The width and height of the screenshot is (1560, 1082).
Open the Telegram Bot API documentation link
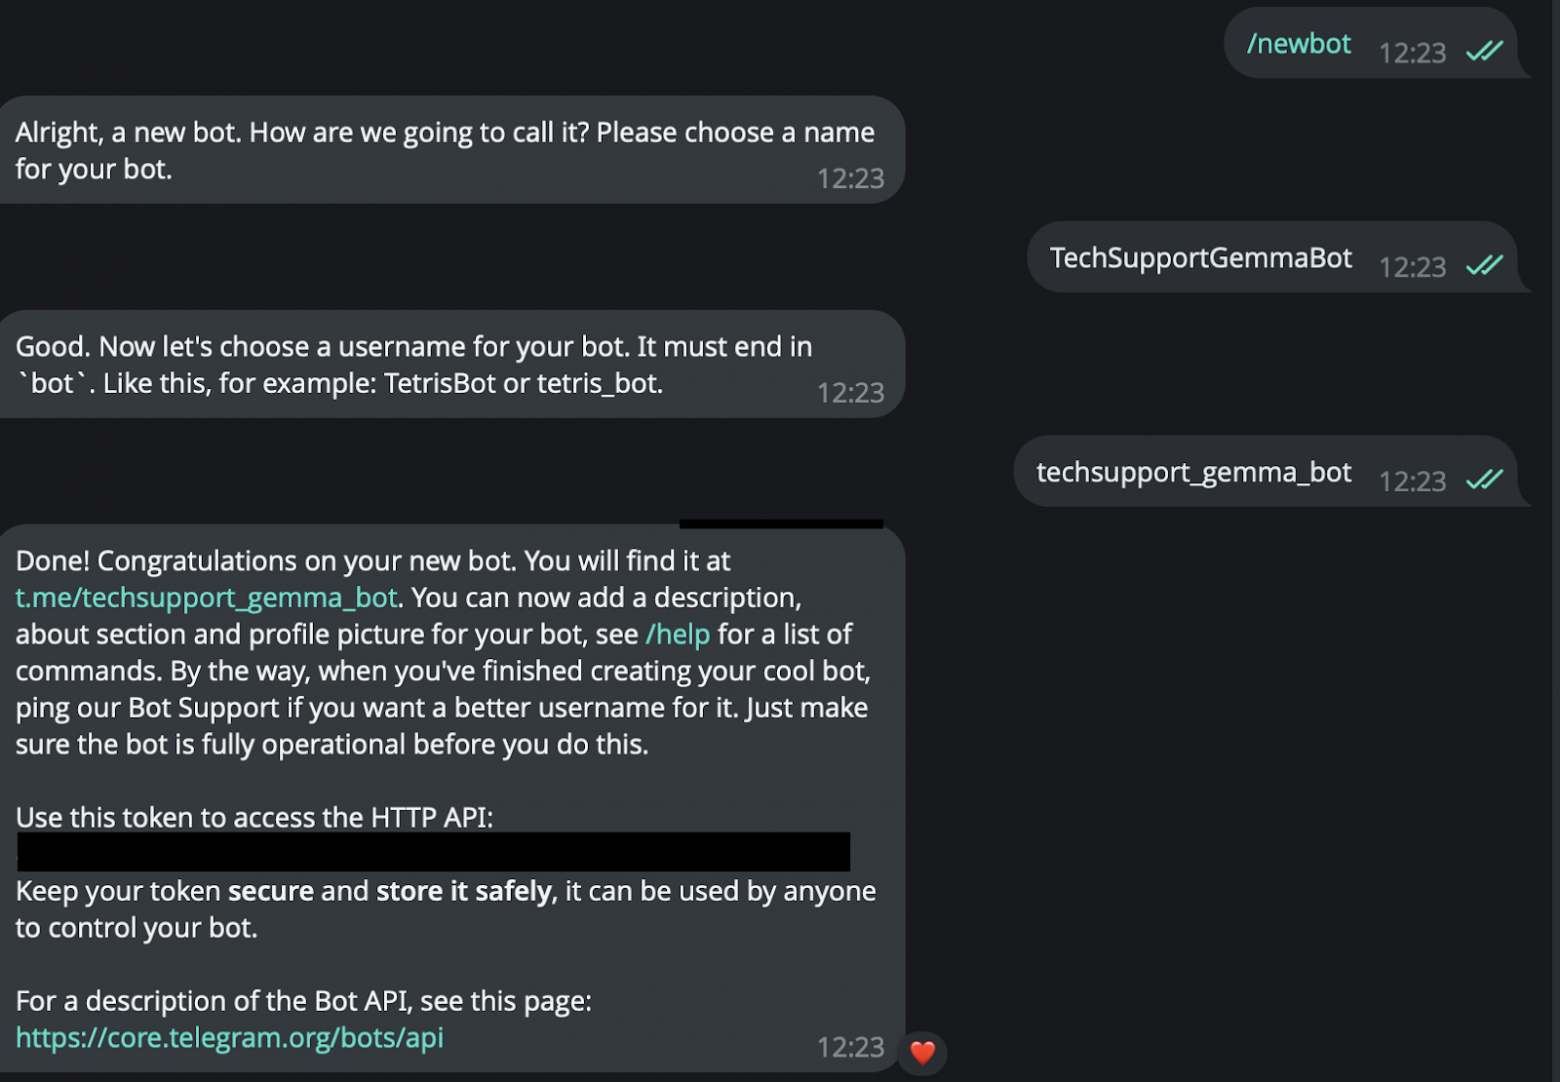pyautogui.click(x=229, y=1037)
